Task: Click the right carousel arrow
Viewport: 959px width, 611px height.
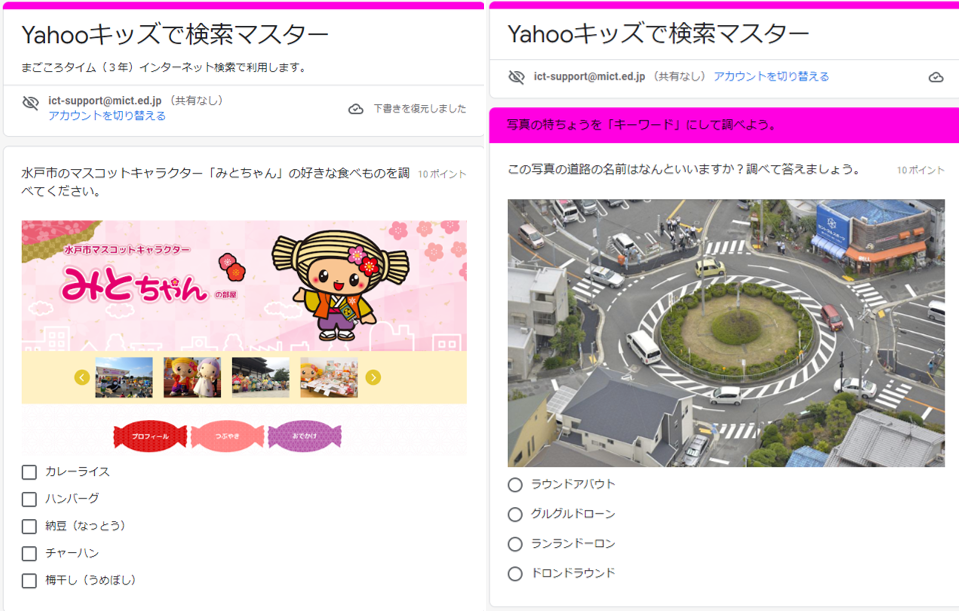Action: 373,377
